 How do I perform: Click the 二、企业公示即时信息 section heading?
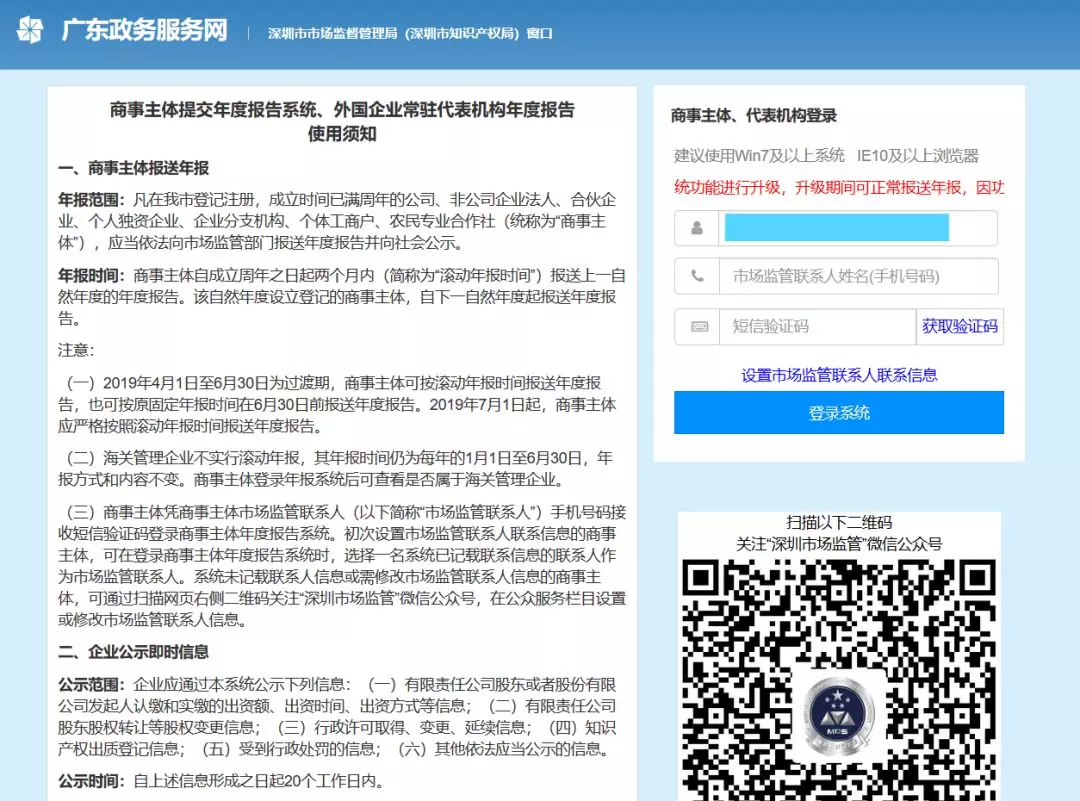(x=133, y=652)
